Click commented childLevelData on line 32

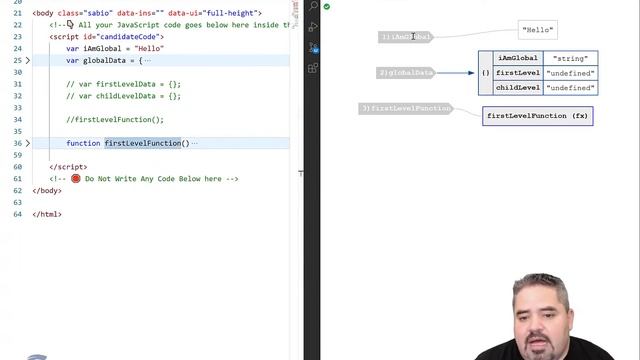coord(123,96)
